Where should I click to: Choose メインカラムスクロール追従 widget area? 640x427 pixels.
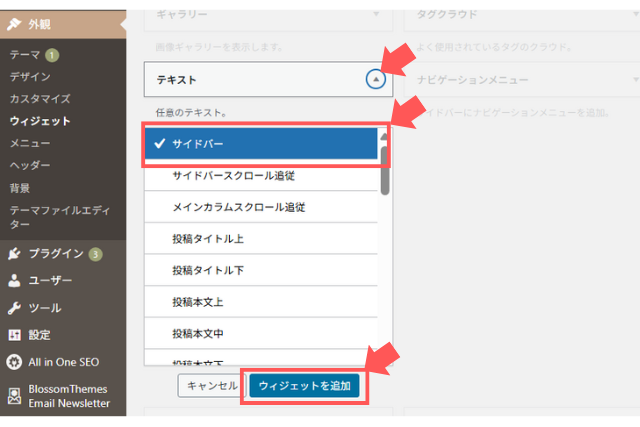click(262, 207)
